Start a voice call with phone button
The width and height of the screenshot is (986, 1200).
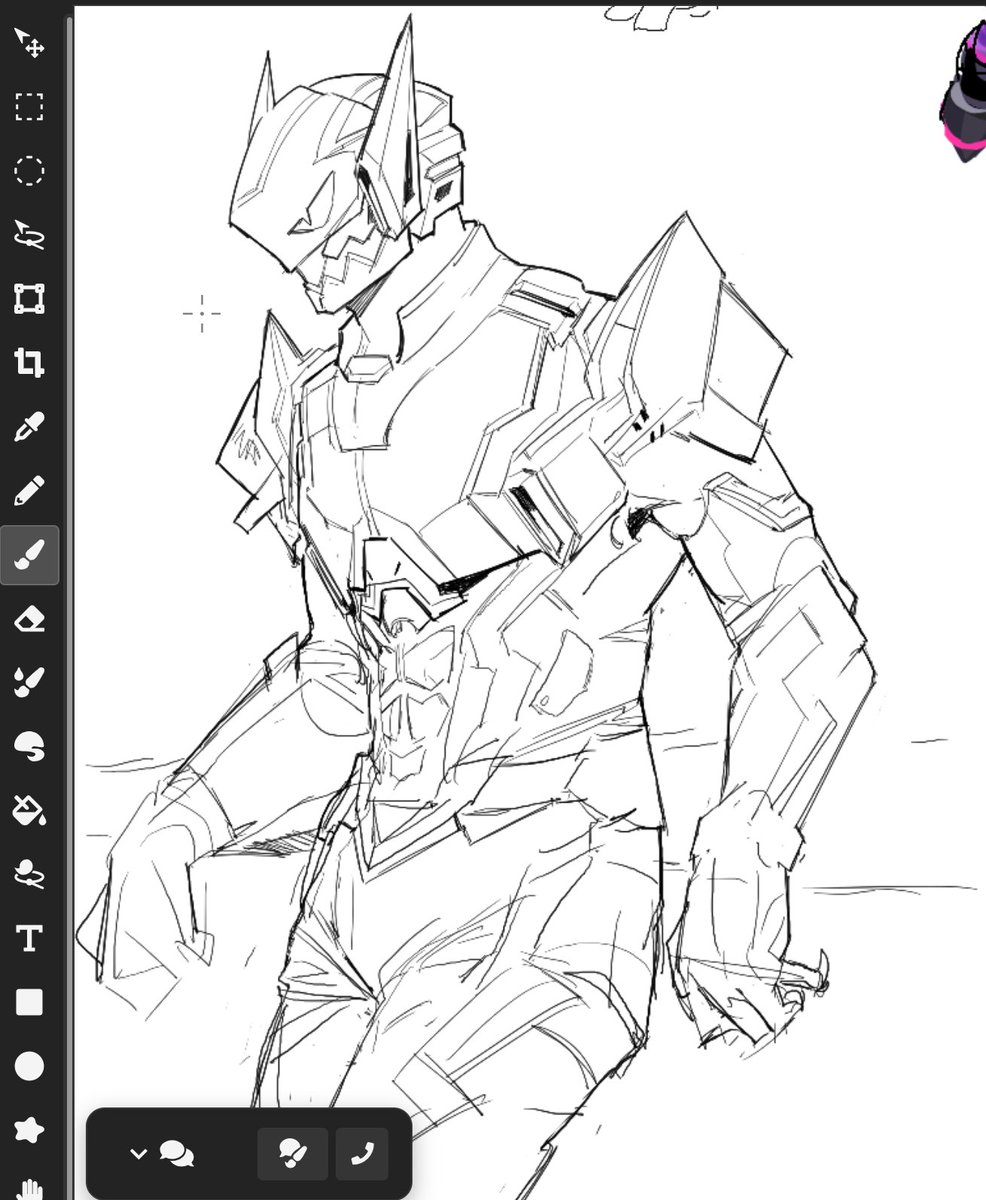[x=361, y=1154]
